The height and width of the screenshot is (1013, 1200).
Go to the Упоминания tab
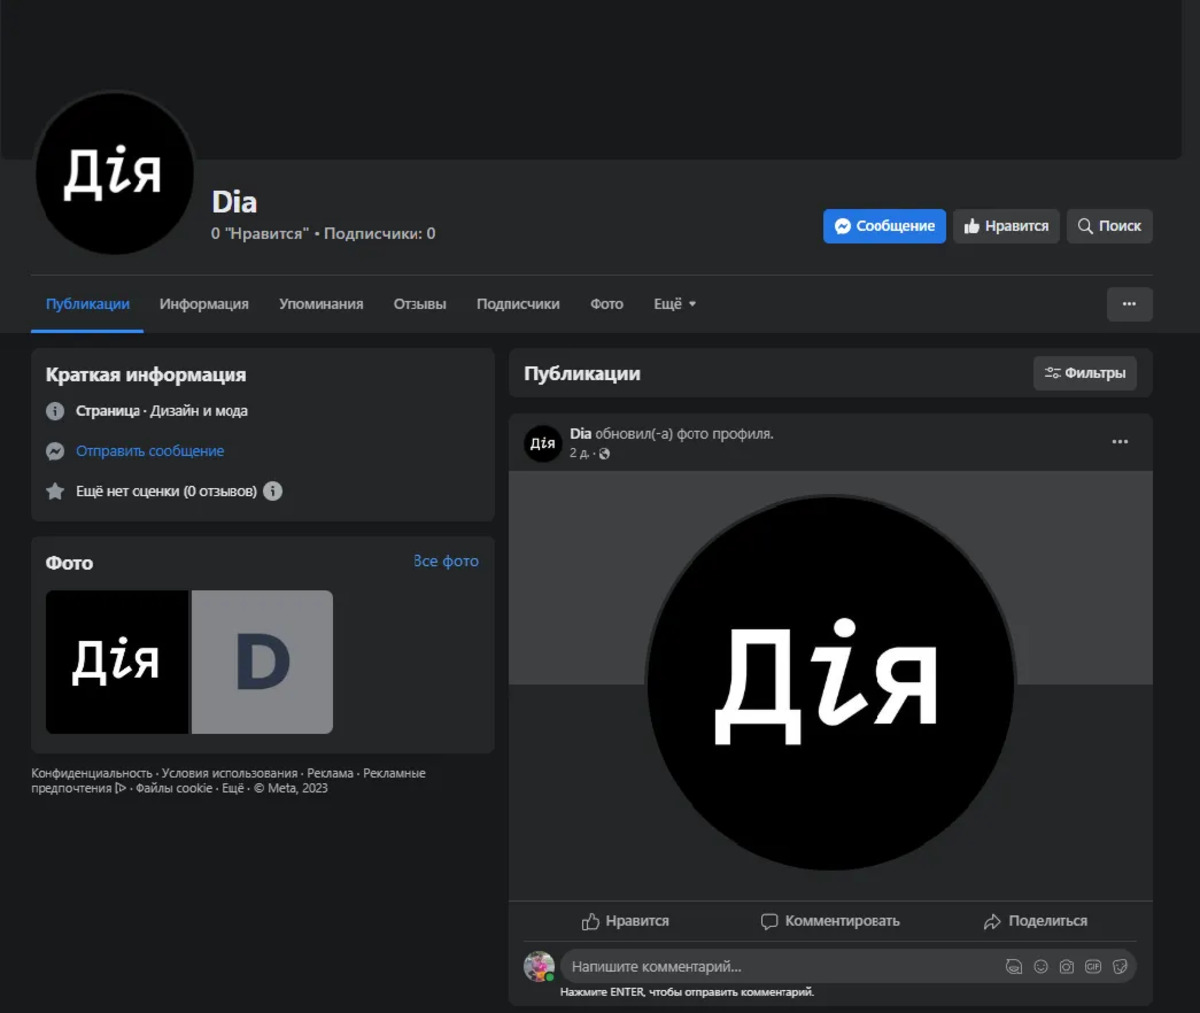tap(321, 304)
